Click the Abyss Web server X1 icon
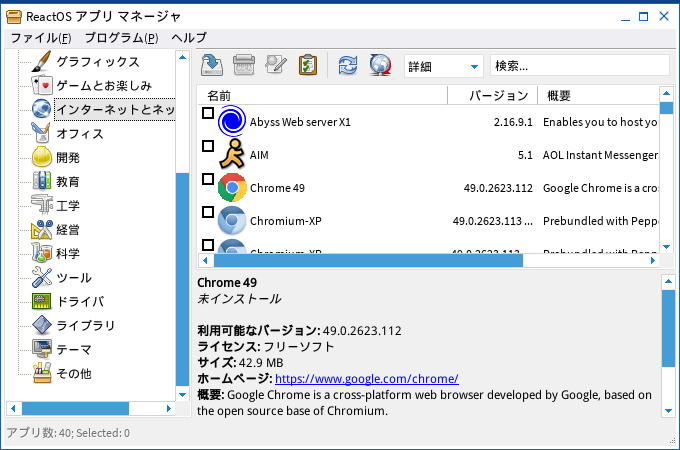The width and height of the screenshot is (680, 450). pyautogui.click(x=232, y=121)
